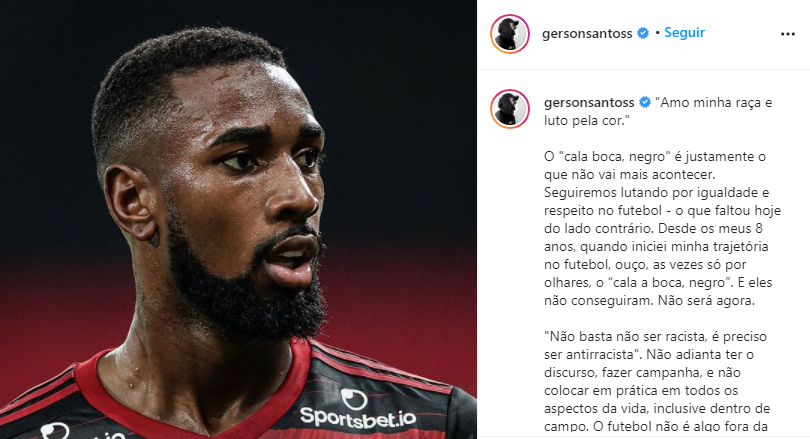The image size is (810, 439).
Task: Follow the account with the Seguir button
Action: (684, 33)
